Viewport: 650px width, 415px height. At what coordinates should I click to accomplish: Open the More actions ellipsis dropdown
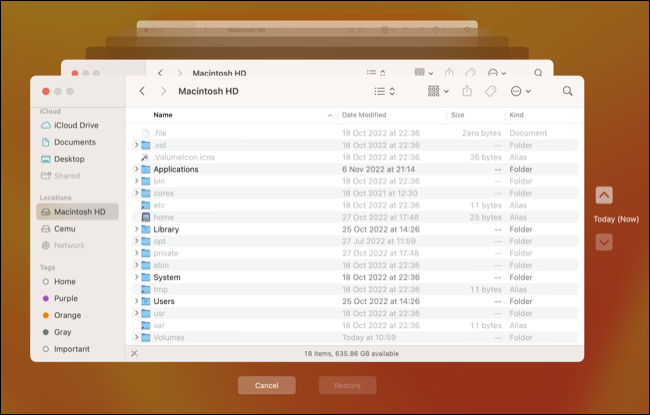[520, 91]
